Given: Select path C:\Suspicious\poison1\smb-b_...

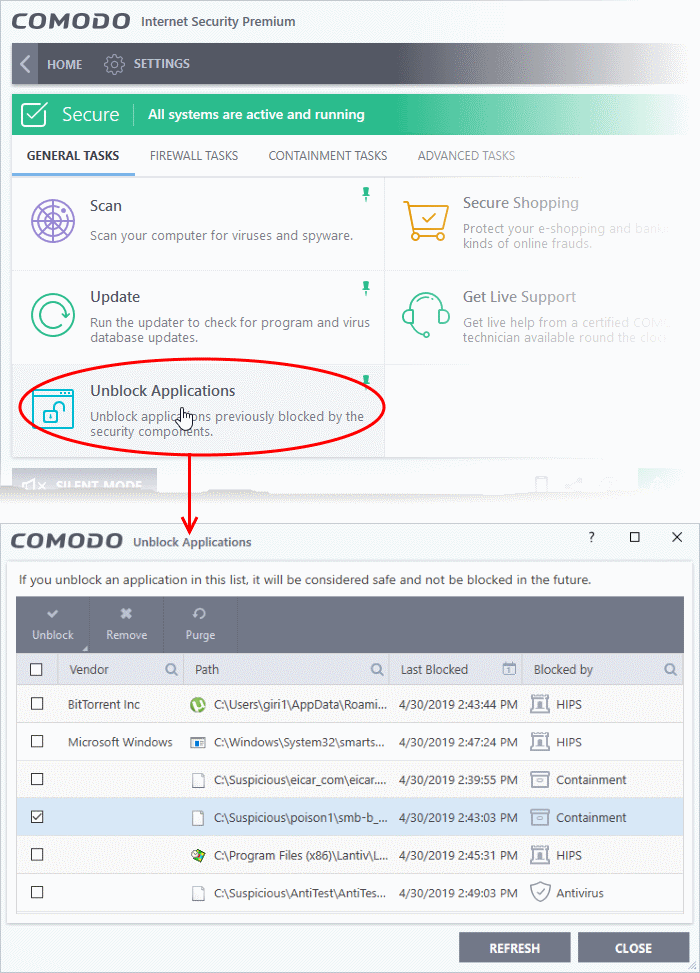Looking at the screenshot, I should [300, 818].
